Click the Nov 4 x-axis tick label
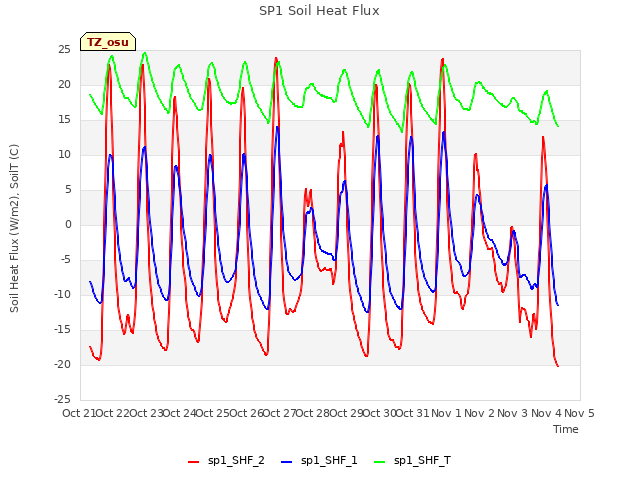The width and height of the screenshot is (640, 480). coord(546,413)
